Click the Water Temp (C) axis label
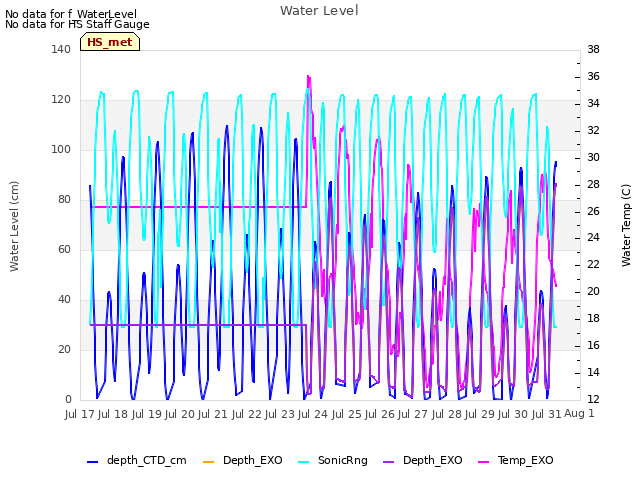The height and width of the screenshot is (480, 640). (626, 225)
